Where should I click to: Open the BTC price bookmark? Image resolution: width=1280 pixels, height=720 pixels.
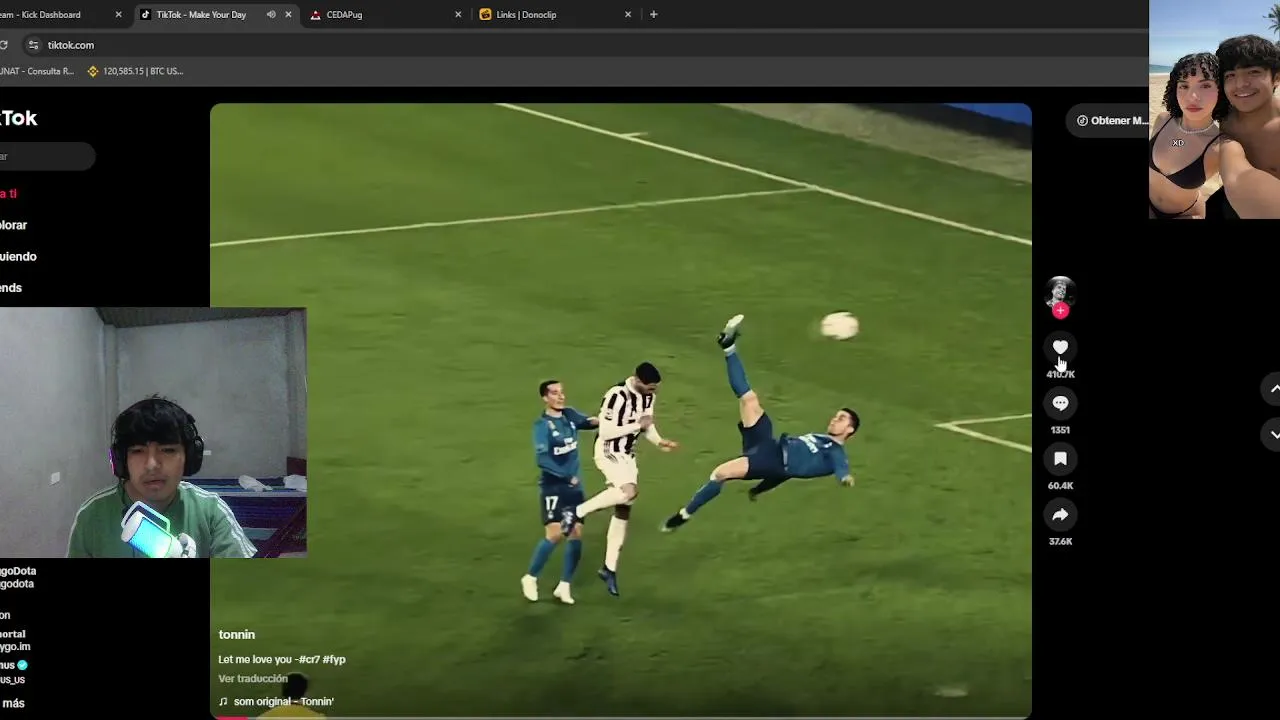tap(135, 71)
